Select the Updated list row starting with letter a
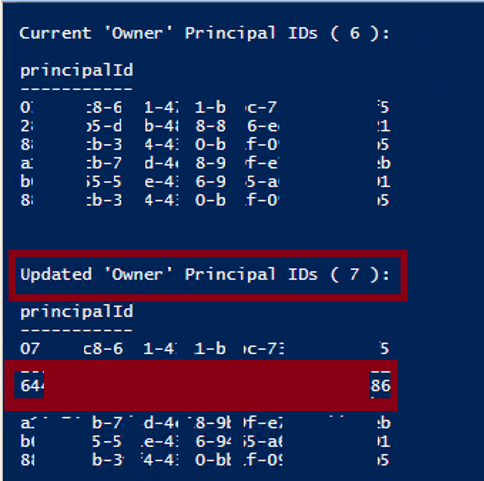 pyautogui.click(x=205, y=423)
